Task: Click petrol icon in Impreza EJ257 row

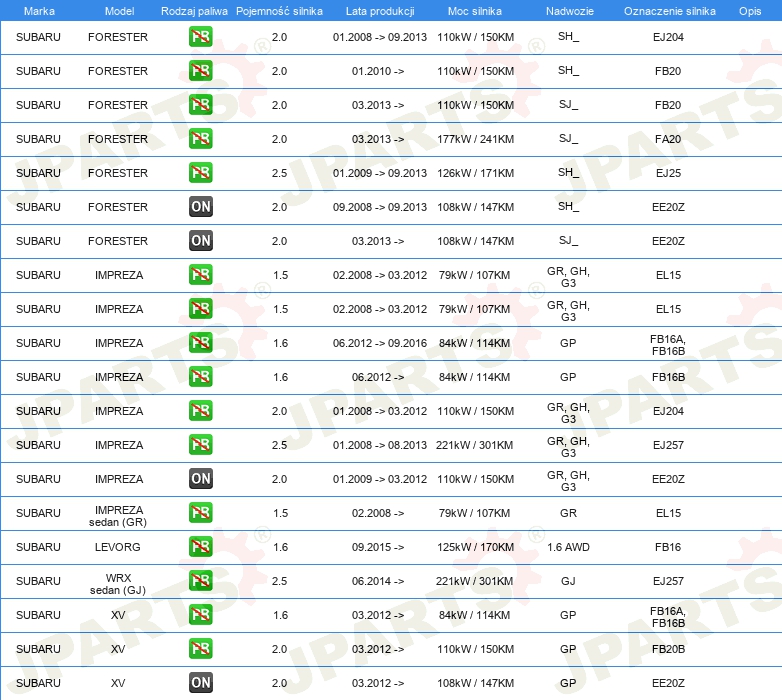Action: click(200, 444)
